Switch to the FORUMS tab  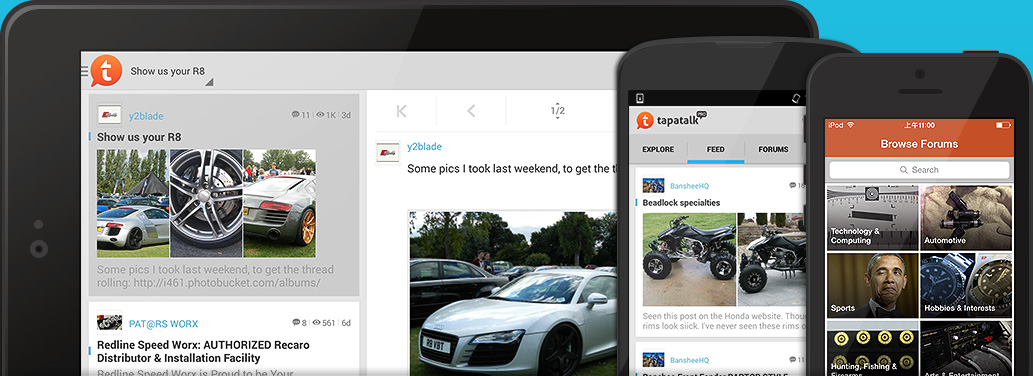tap(773, 149)
